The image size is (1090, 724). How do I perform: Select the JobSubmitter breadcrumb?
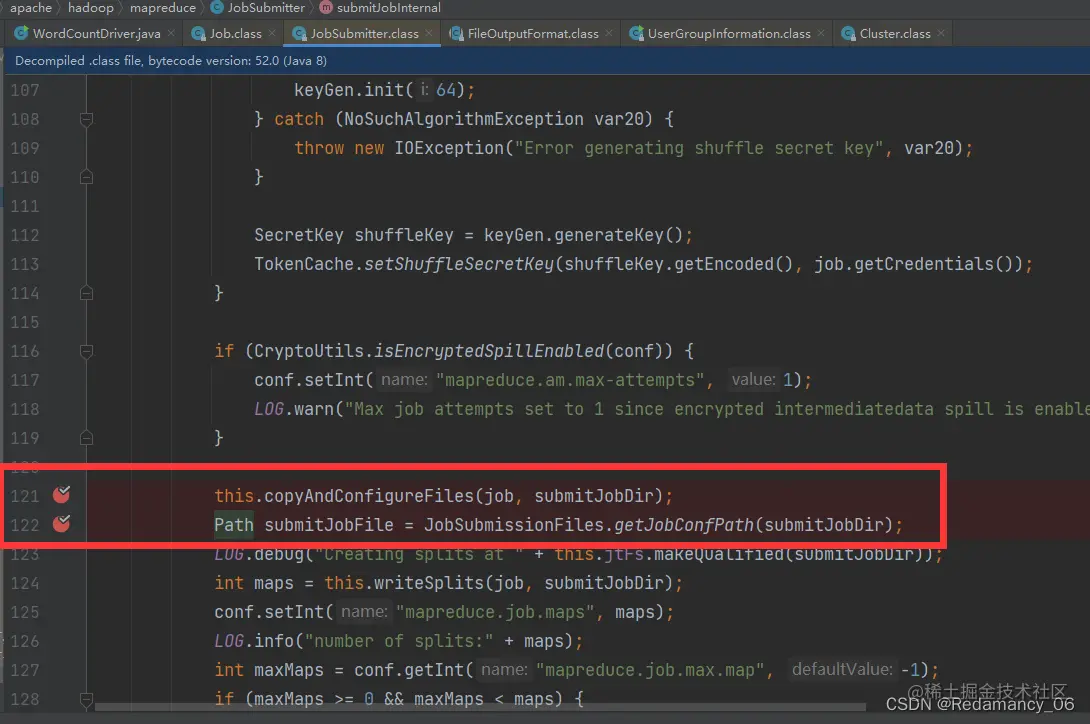[x=266, y=8]
